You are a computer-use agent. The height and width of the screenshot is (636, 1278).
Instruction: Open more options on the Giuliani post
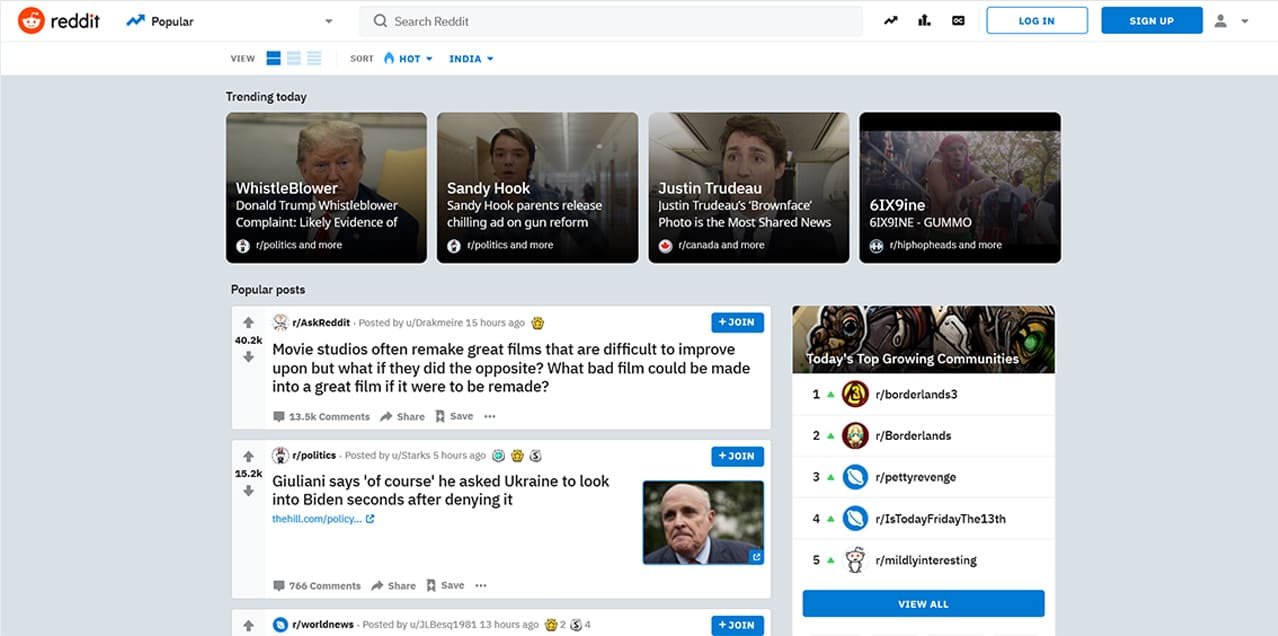click(481, 586)
